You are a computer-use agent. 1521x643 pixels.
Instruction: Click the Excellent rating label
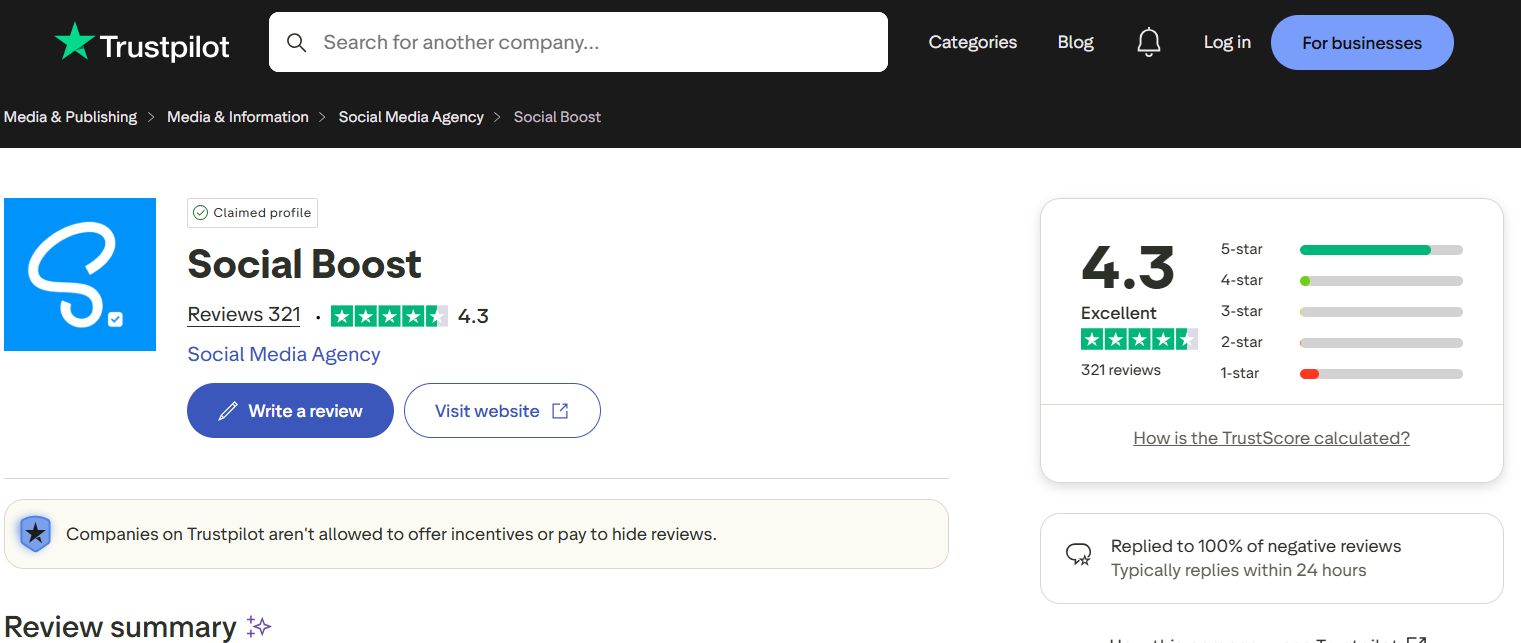click(1119, 313)
